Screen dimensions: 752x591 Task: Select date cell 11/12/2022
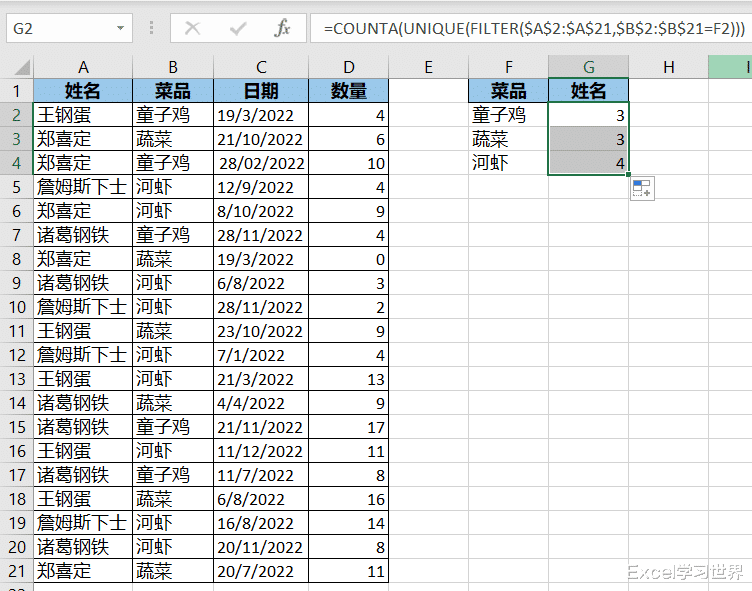[261, 450]
